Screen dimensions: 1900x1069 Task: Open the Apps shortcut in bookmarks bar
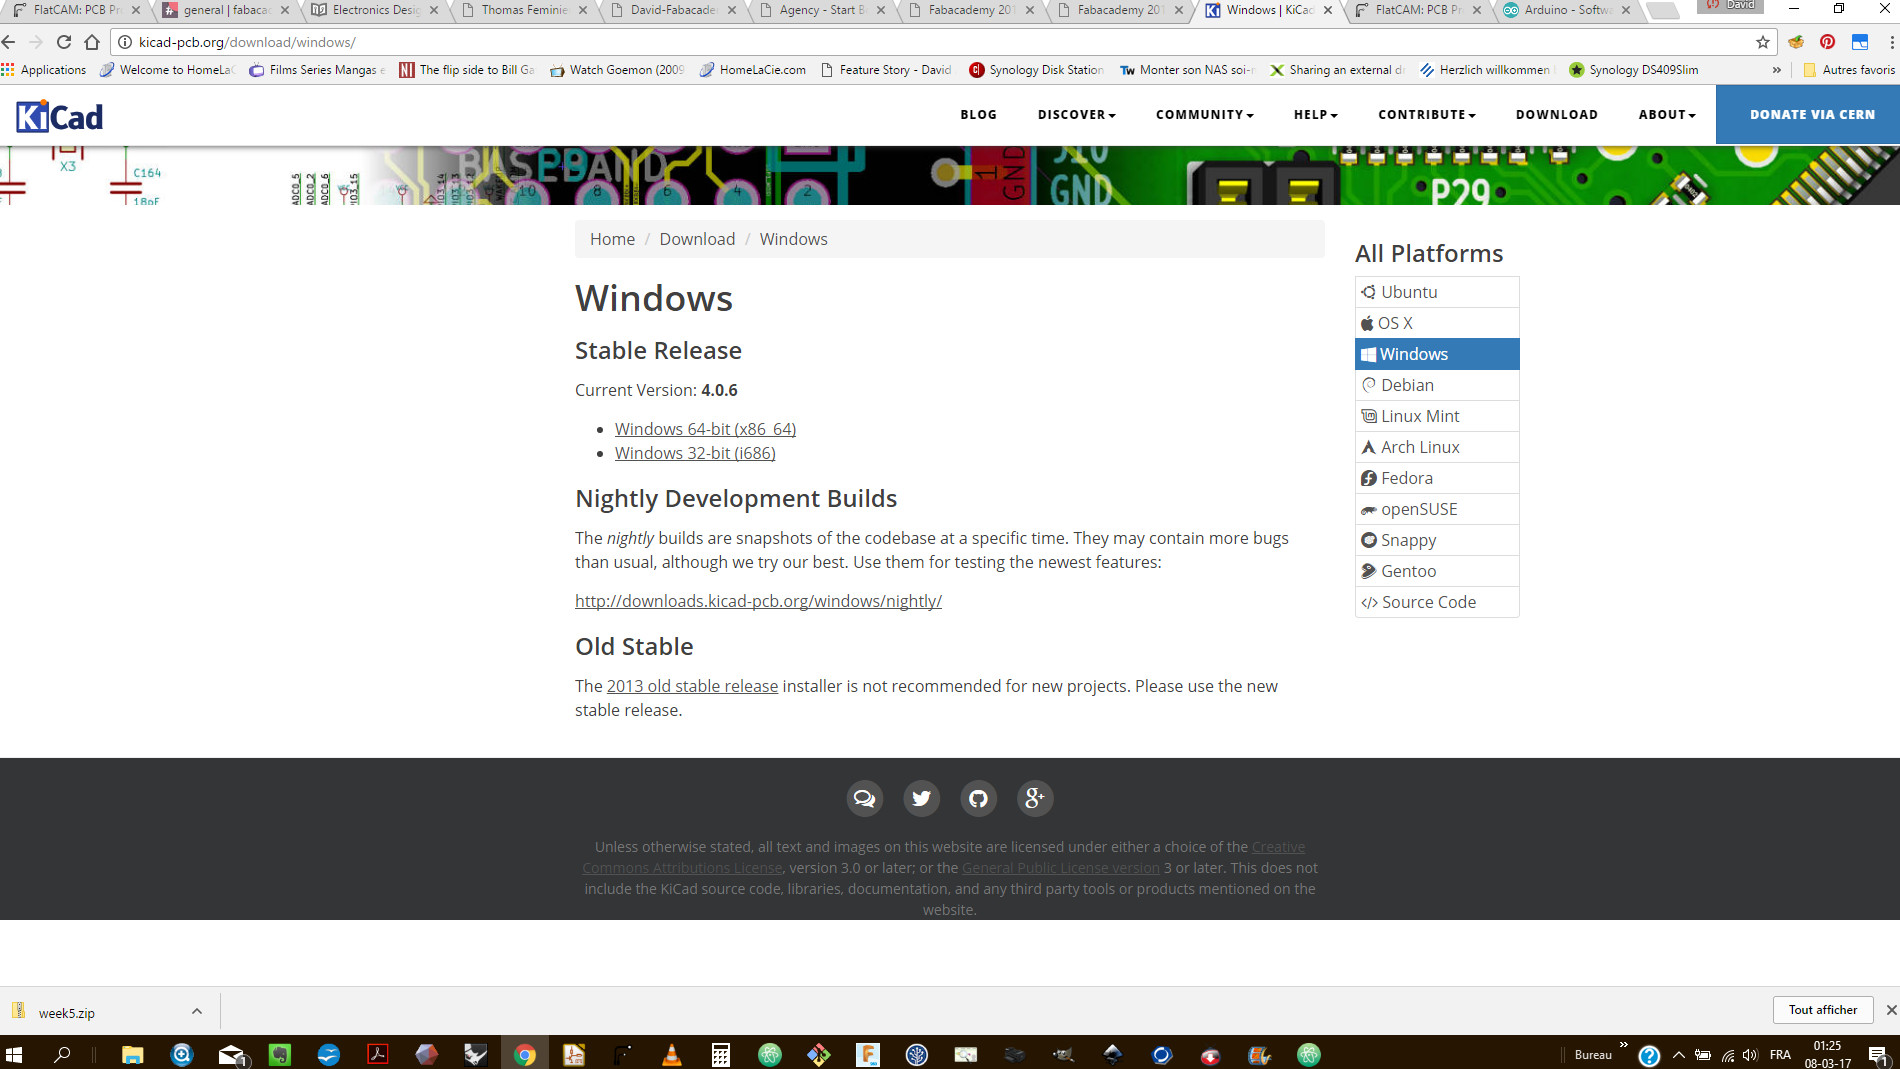(x=44, y=70)
